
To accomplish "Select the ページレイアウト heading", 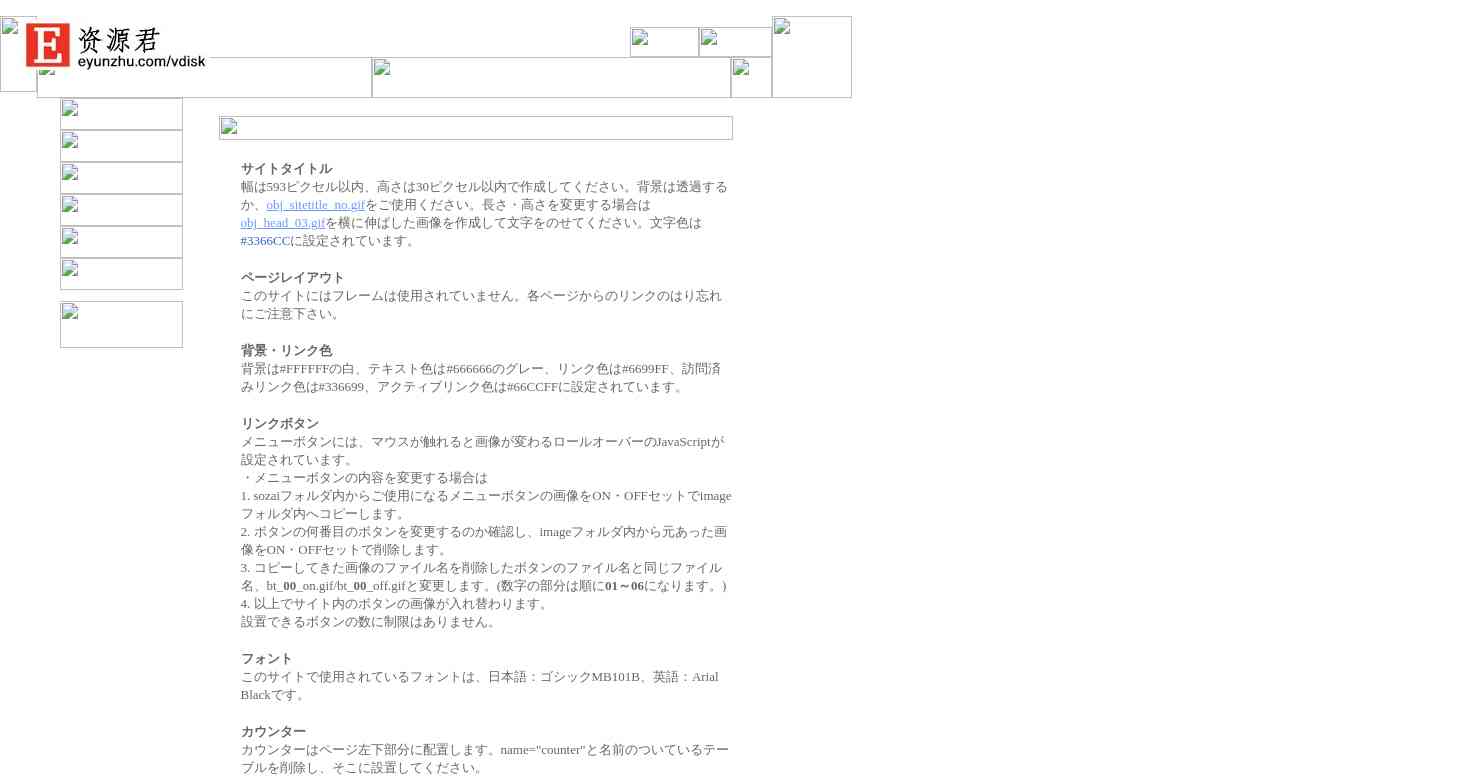I will [293, 278].
